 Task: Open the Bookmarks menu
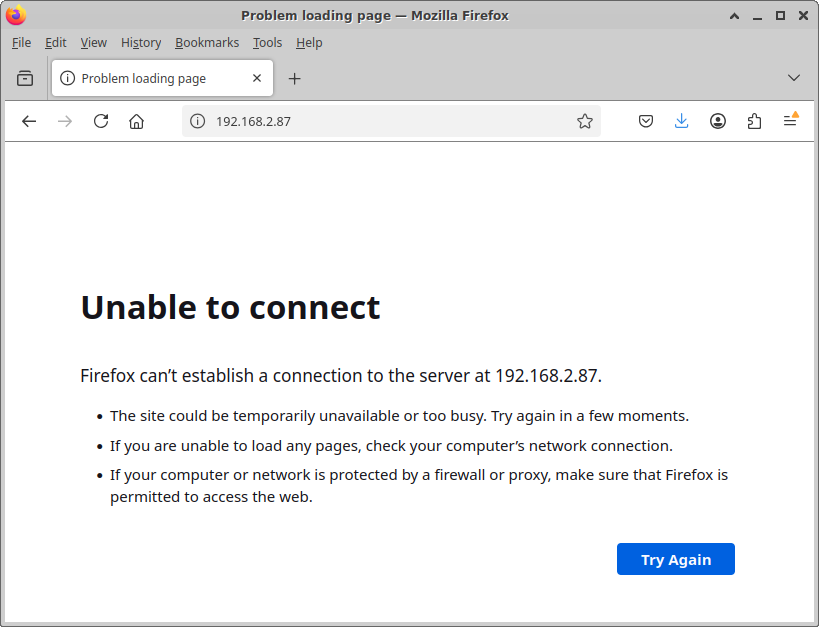pos(207,43)
